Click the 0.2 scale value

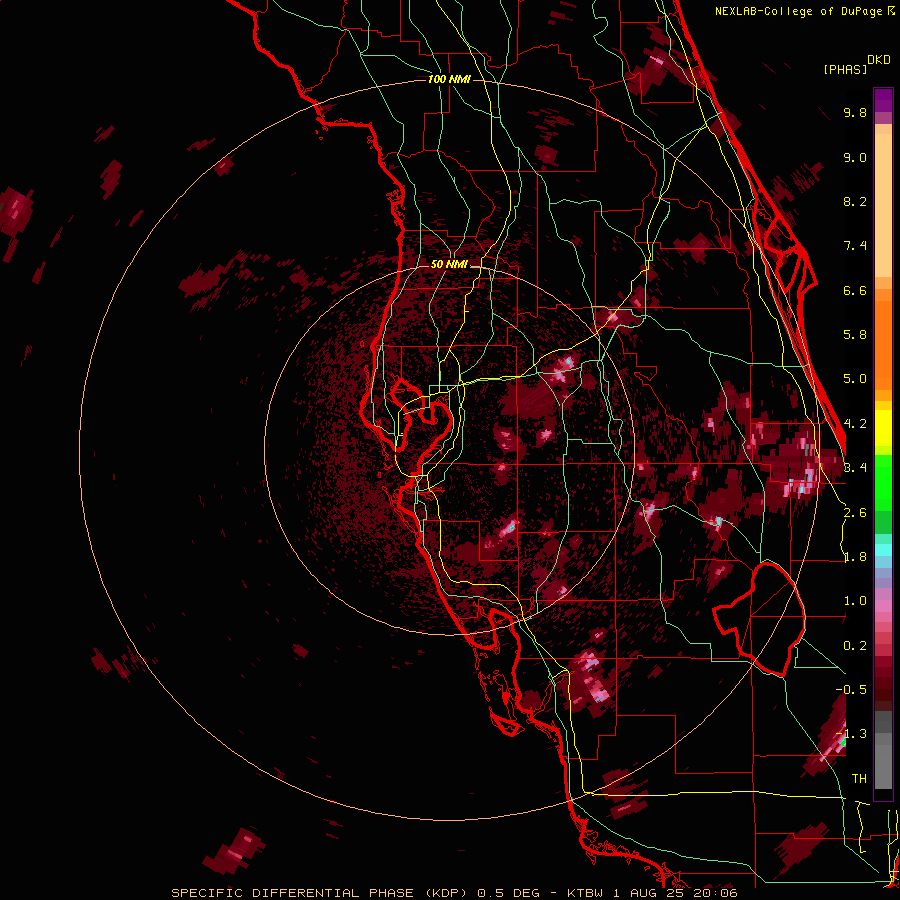(855, 646)
